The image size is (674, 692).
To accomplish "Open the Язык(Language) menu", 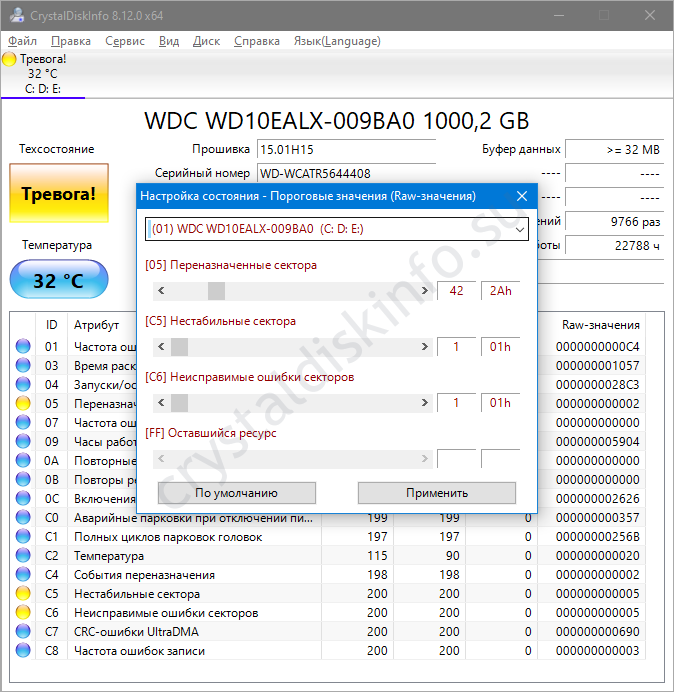I will pyautogui.click(x=337, y=41).
